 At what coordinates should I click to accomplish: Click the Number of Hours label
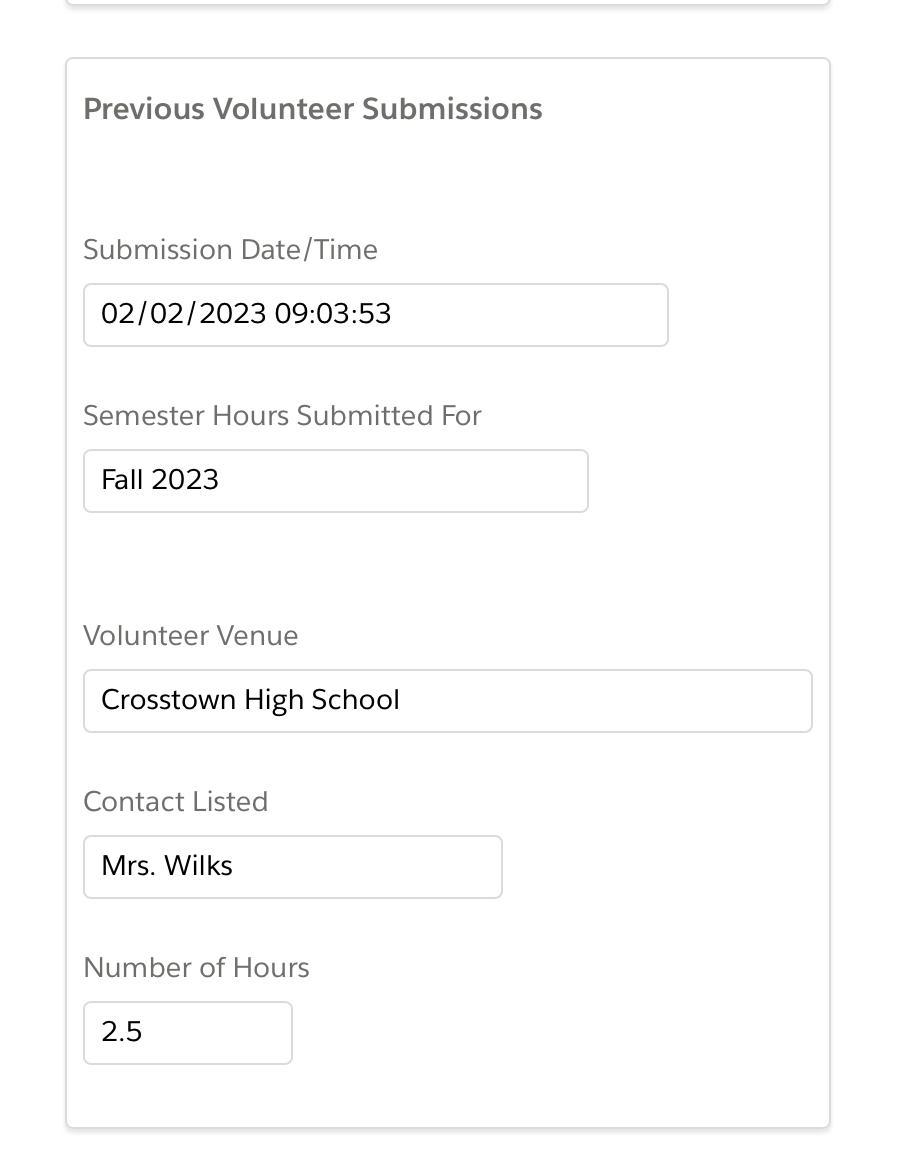196,968
